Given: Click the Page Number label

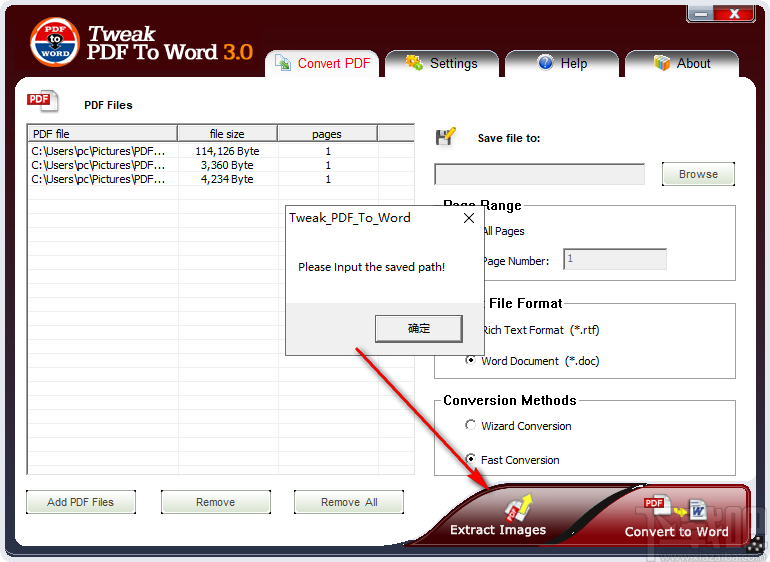Looking at the screenshot, I should click(x=516, y=261).
